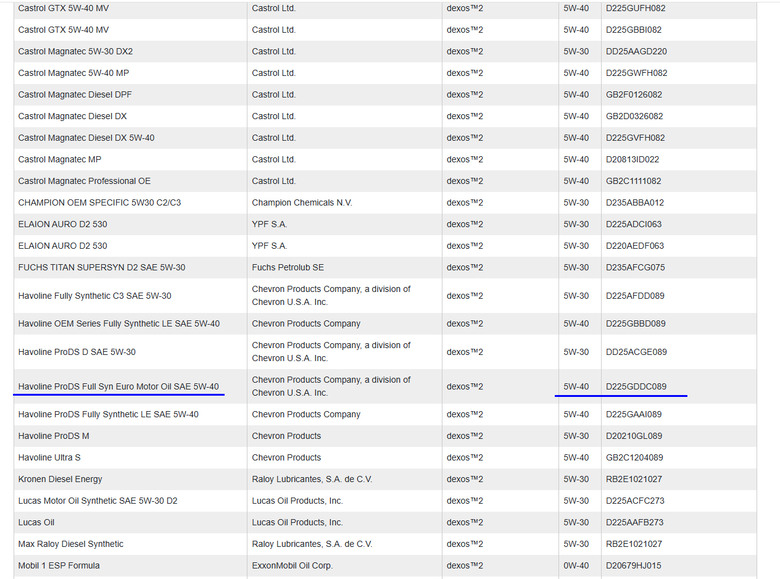
Task: Select Castrol GTX 5W-40 MV with code D225GBBI082
Action: [x=63, y=30]
